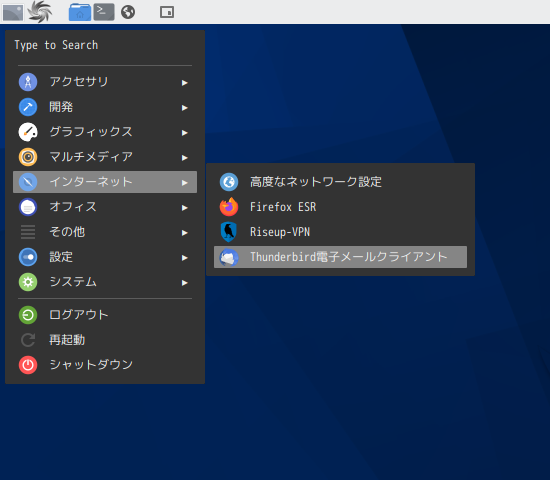
Task: Click the シャットダウン red power icon
Action: (x=28, y=365)
